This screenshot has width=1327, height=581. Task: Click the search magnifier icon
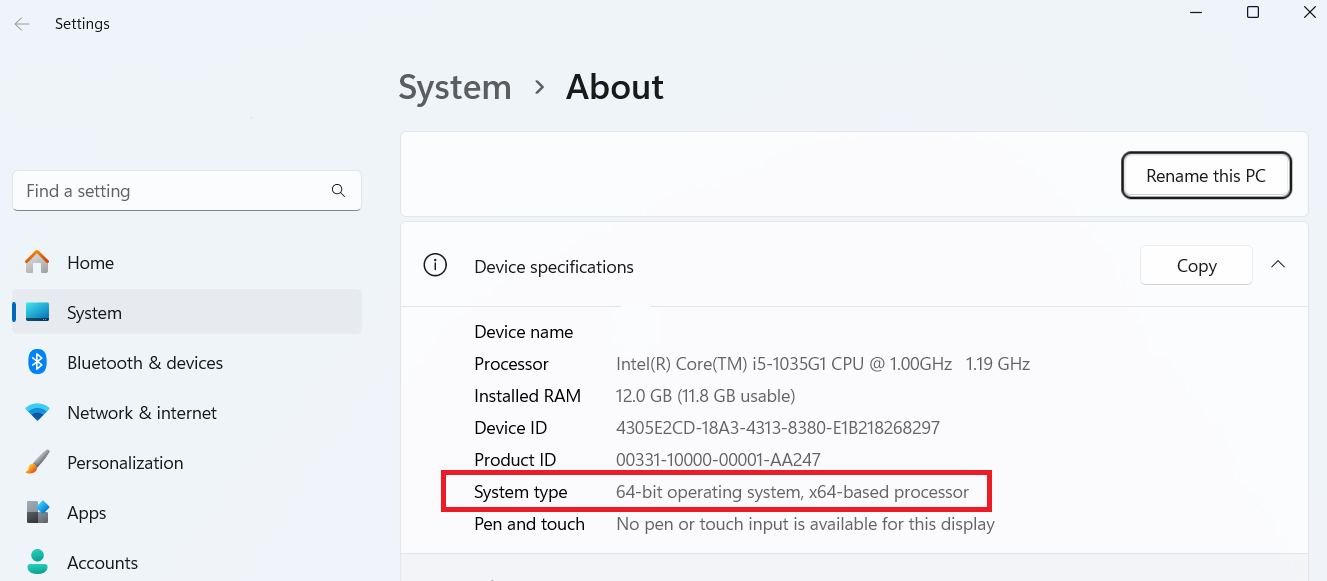click(x=338, y=190)
